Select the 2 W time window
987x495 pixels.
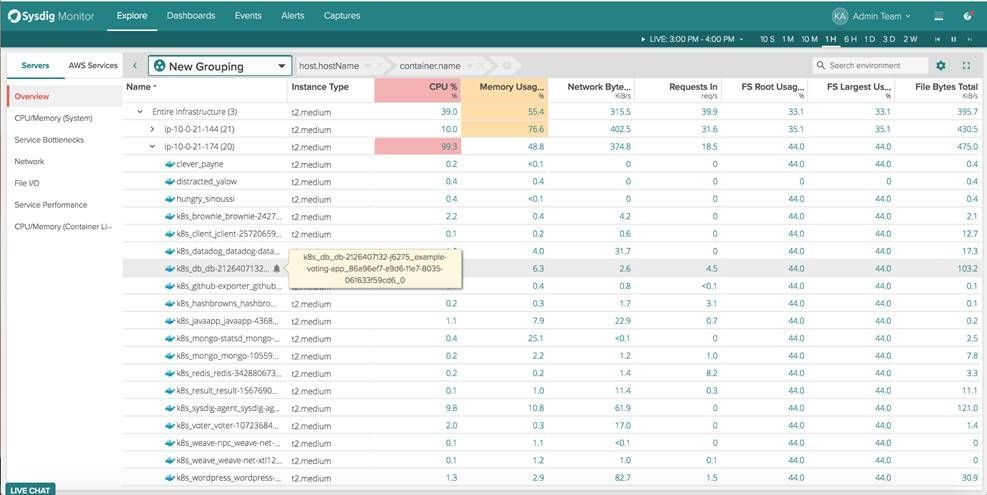910,39
